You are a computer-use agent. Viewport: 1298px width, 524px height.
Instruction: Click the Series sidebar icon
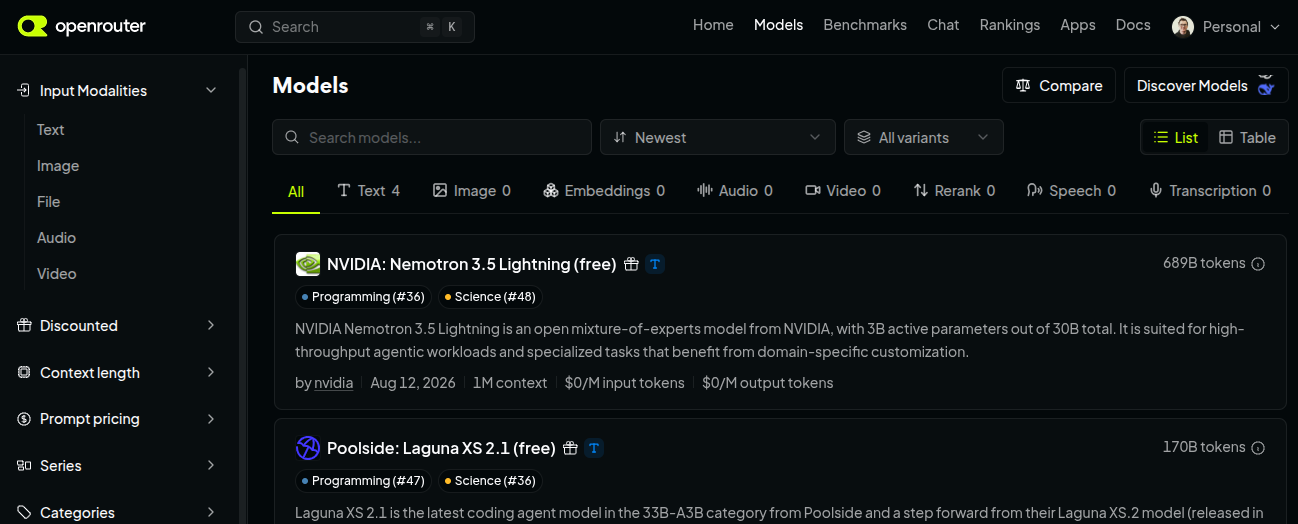[24, 466]
